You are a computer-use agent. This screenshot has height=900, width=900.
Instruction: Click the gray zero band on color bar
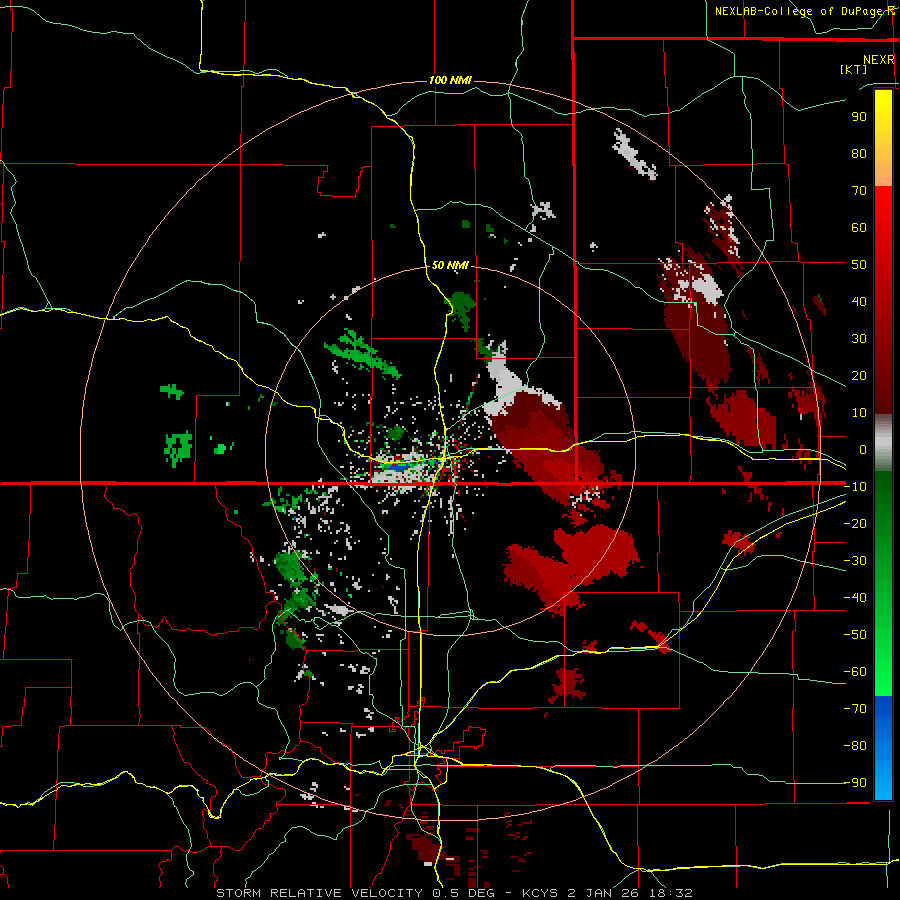[x=883, y=443]
